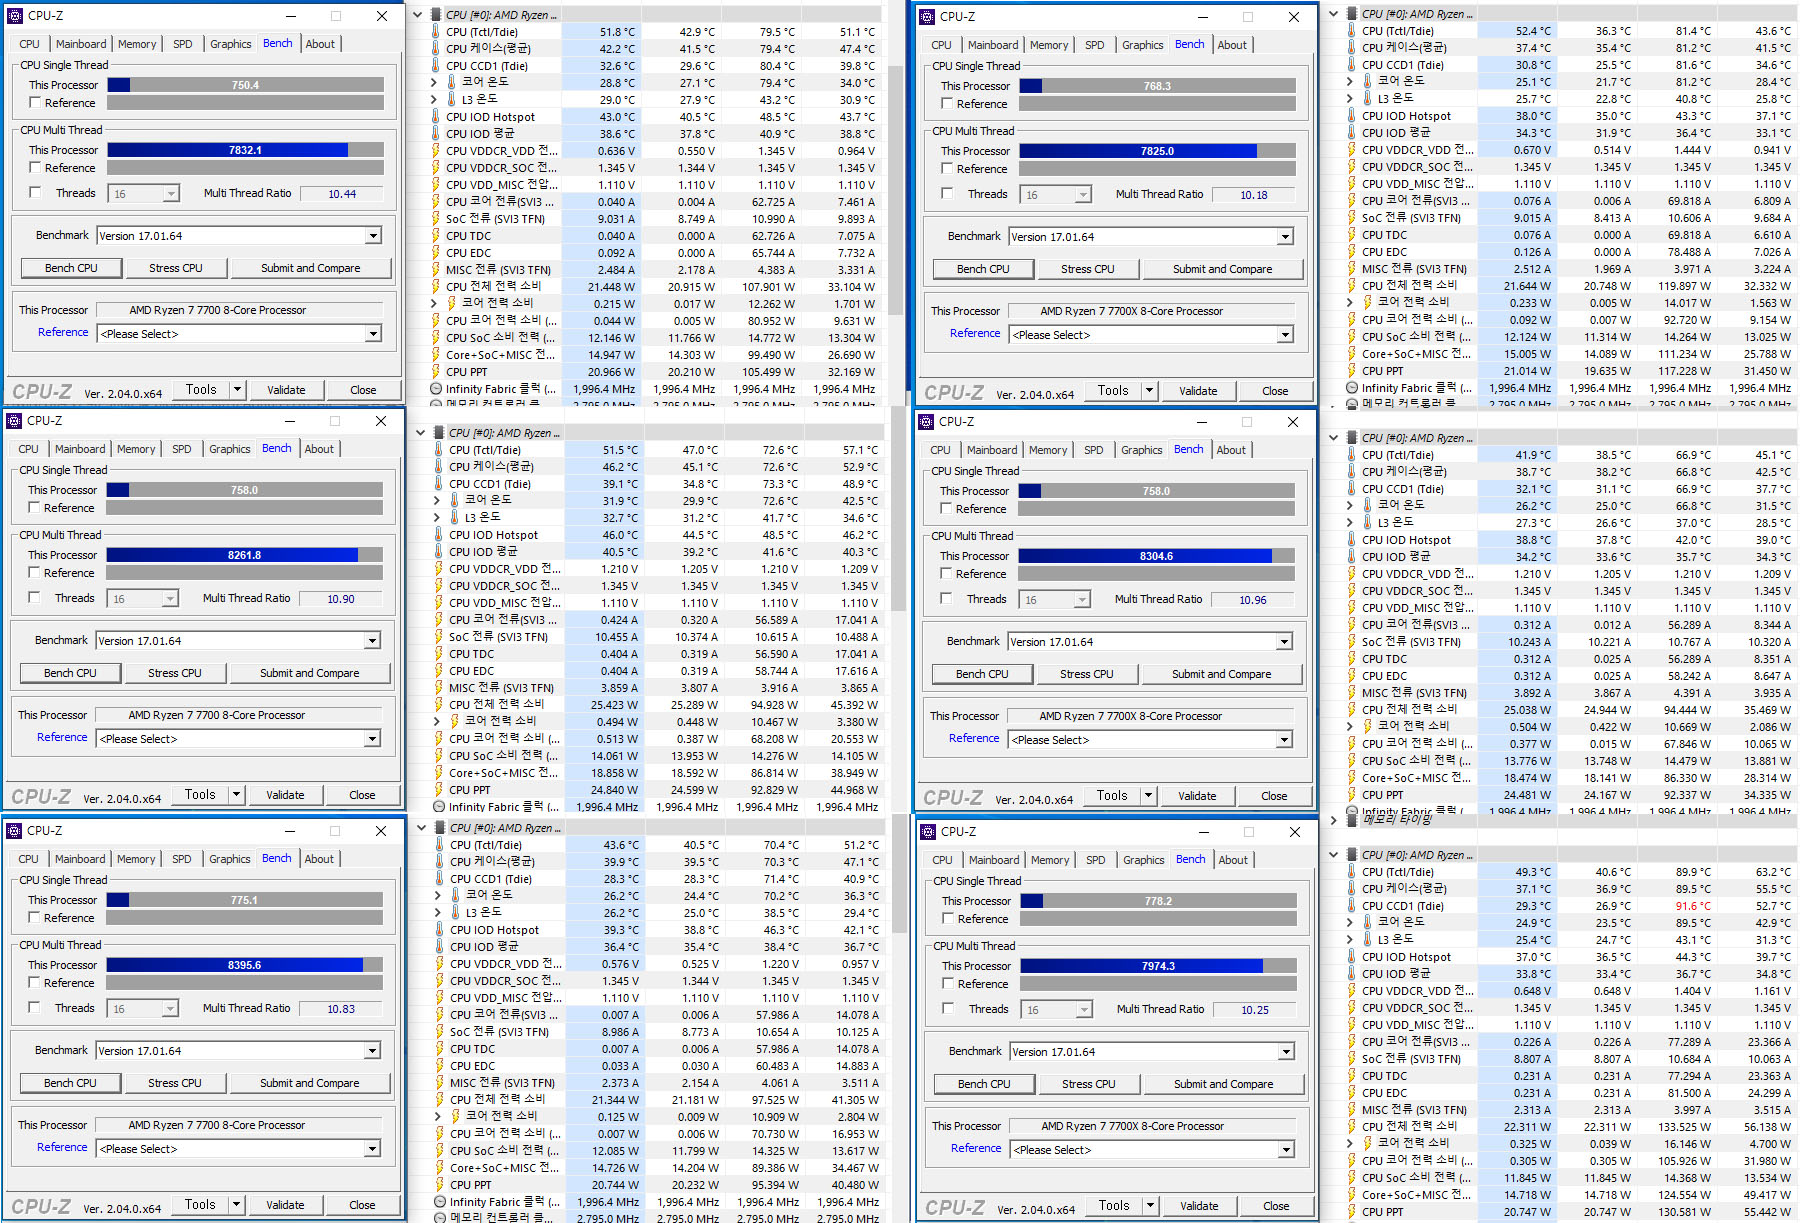Click CPU-Z title icon in 7974.3 score window

coord(928,832)
